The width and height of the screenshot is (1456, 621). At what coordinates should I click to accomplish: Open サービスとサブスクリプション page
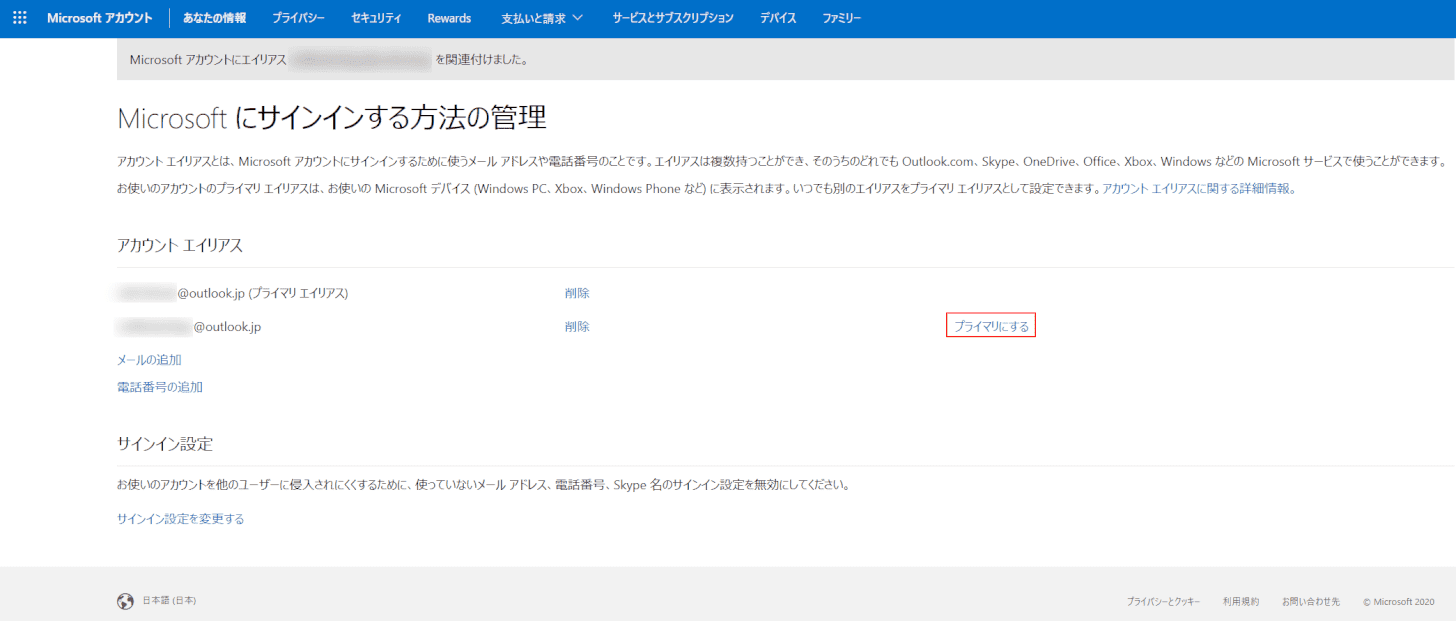673,18
